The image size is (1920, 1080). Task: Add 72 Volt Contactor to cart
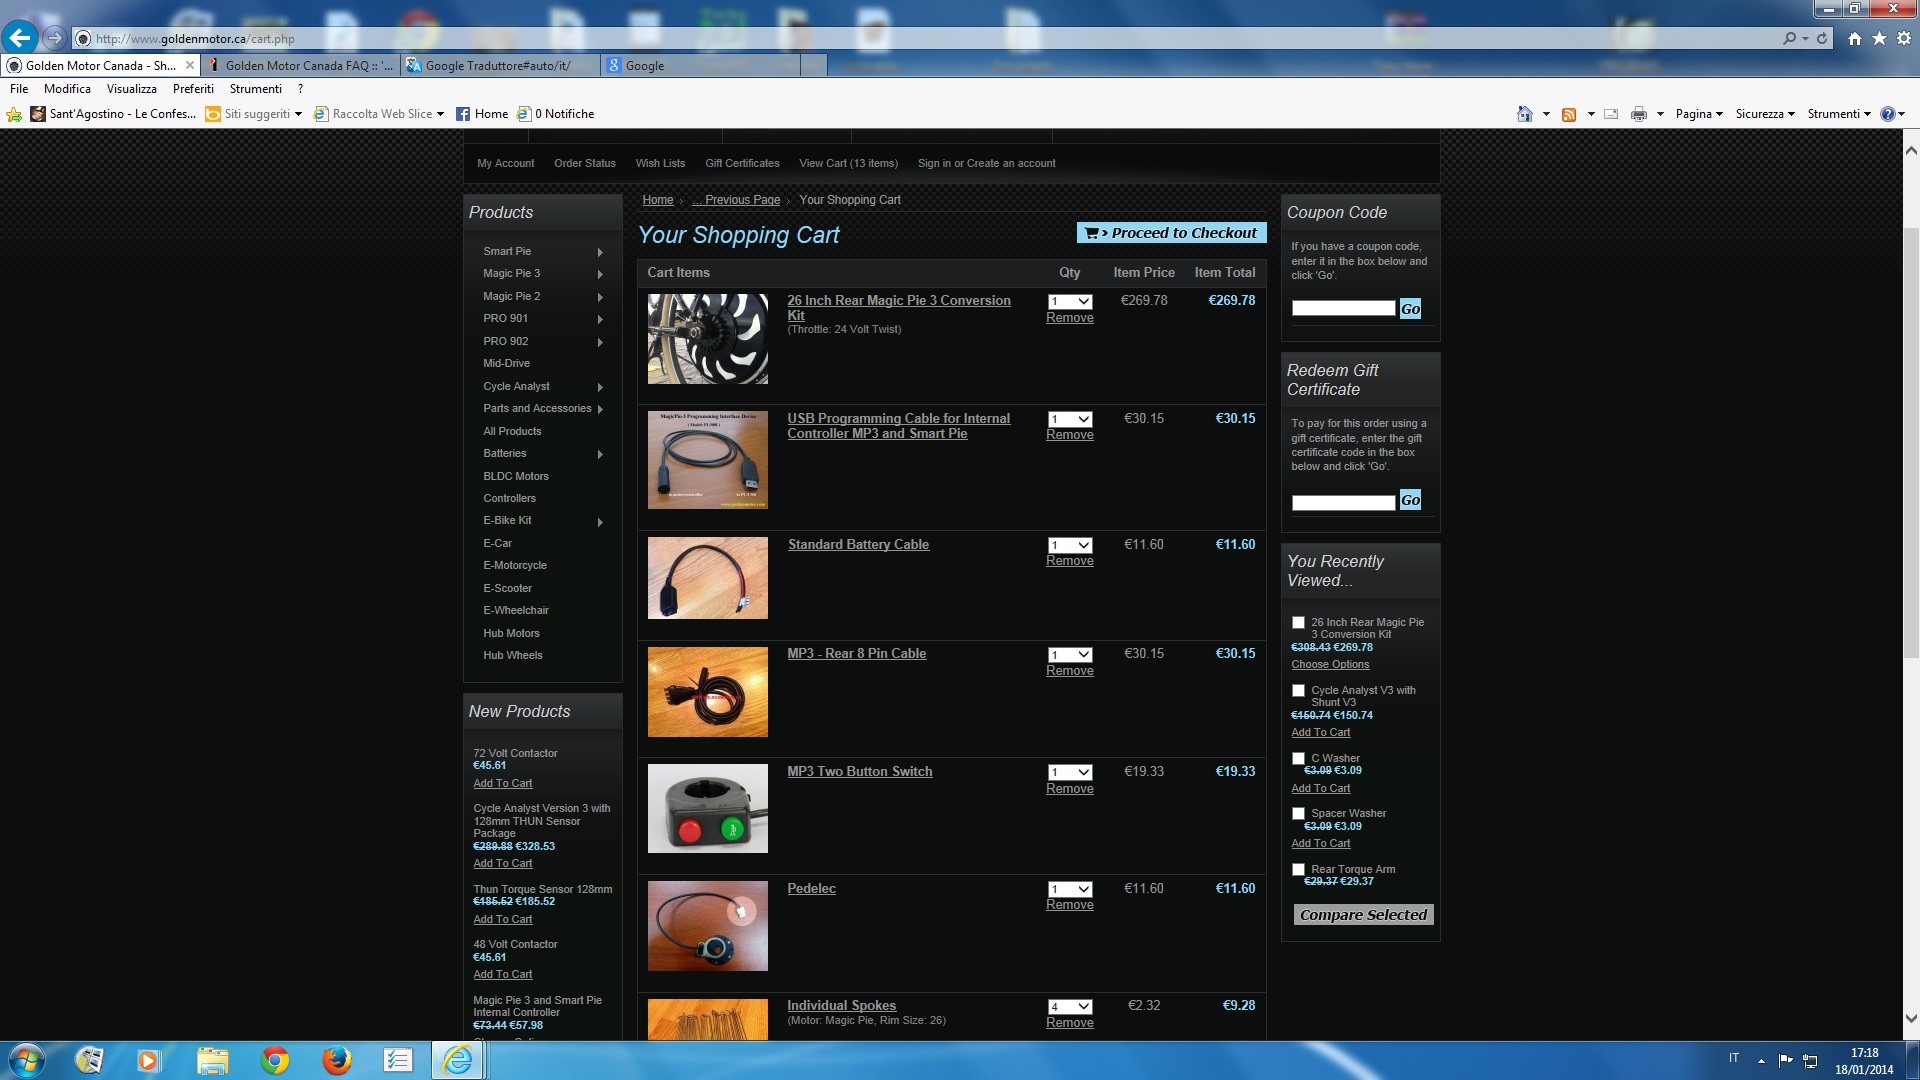503,784
